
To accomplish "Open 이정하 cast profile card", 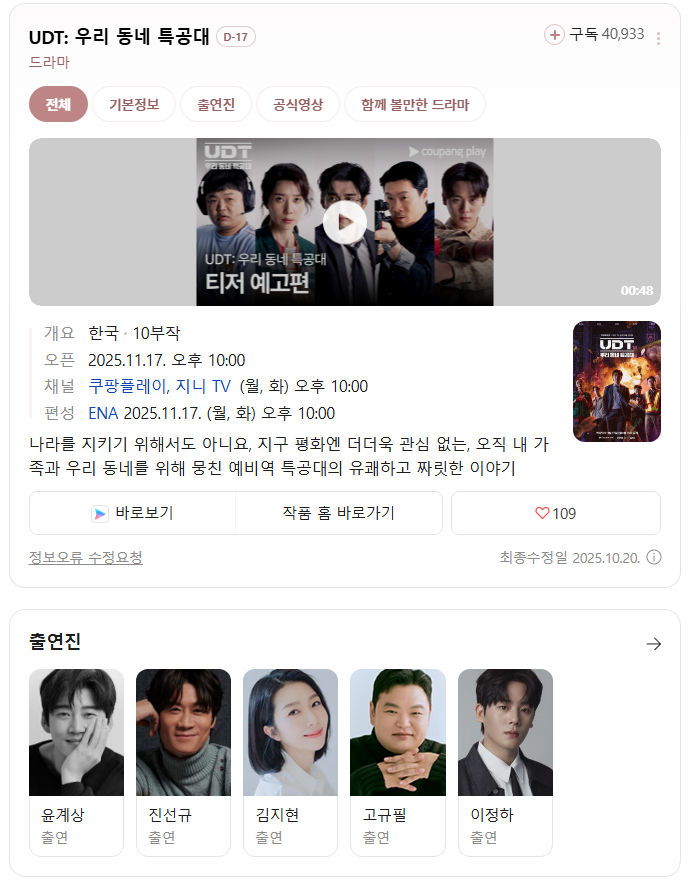I will tap(505, 763).
